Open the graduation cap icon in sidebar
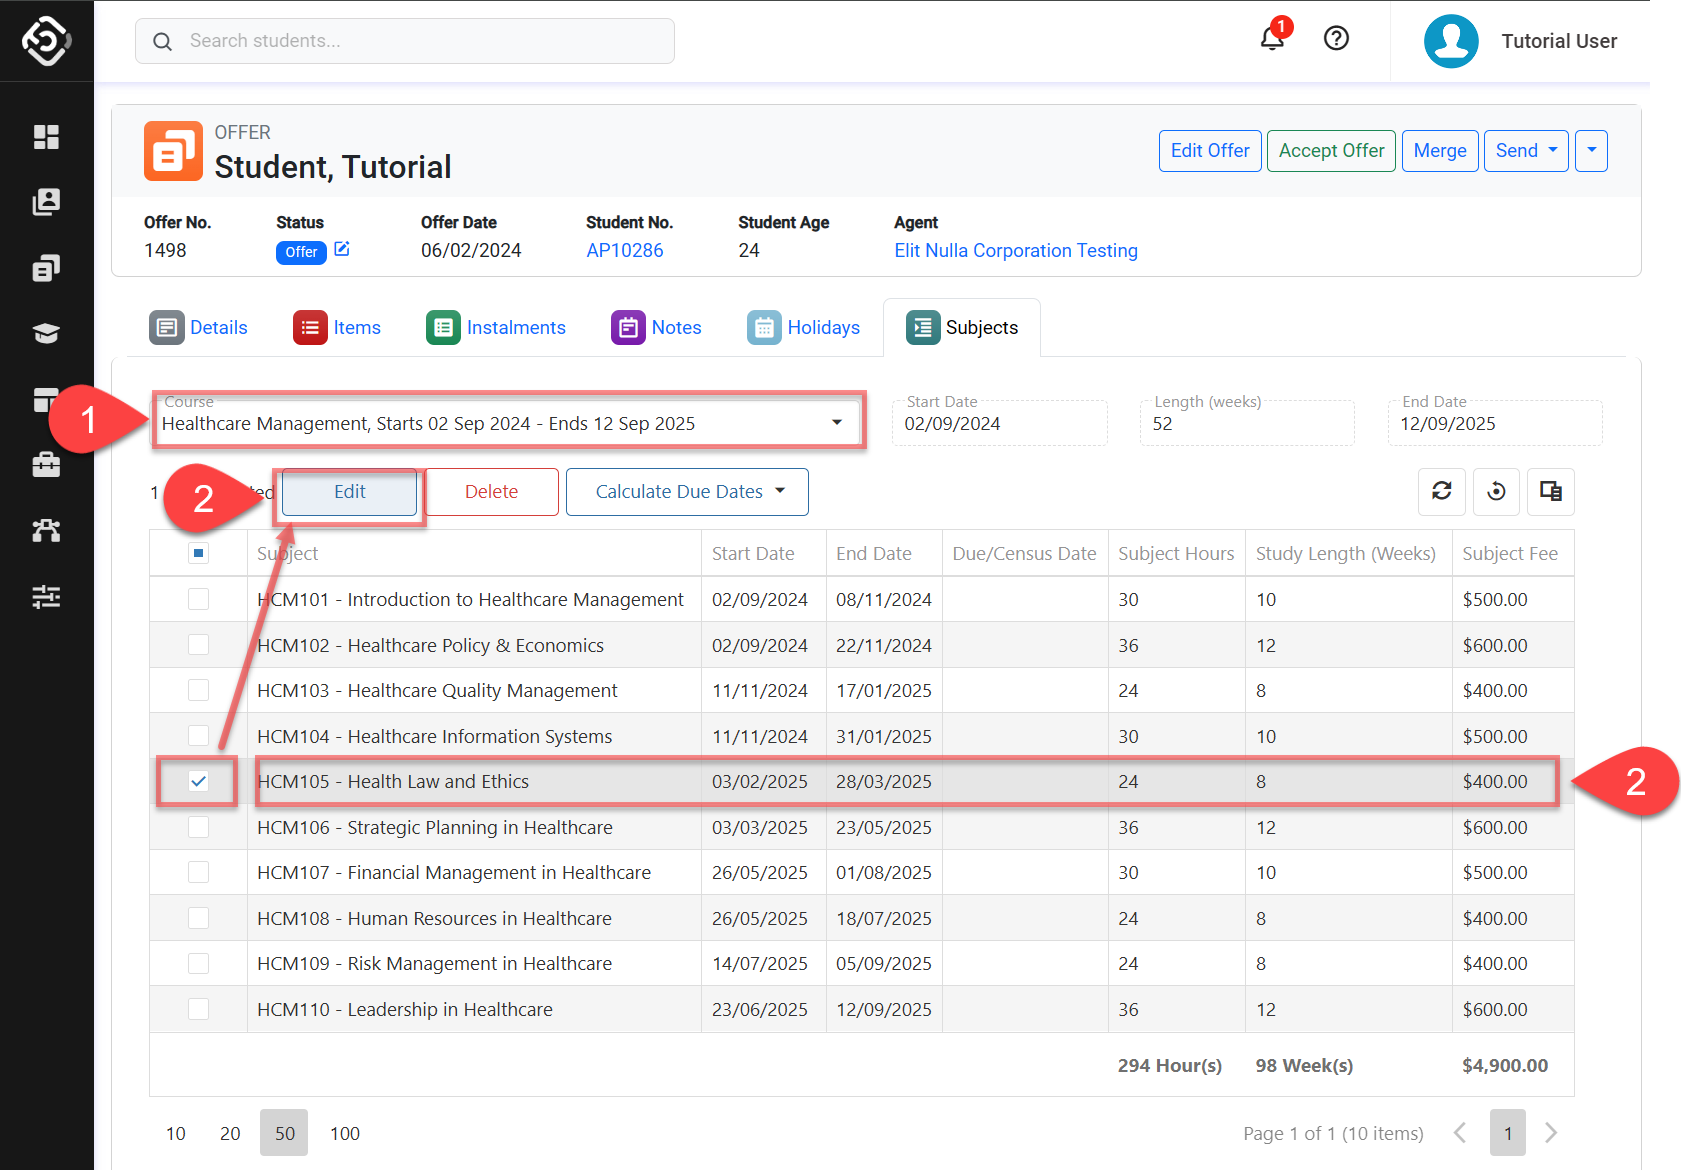The image size is (1681, 1170). (46, 333)
